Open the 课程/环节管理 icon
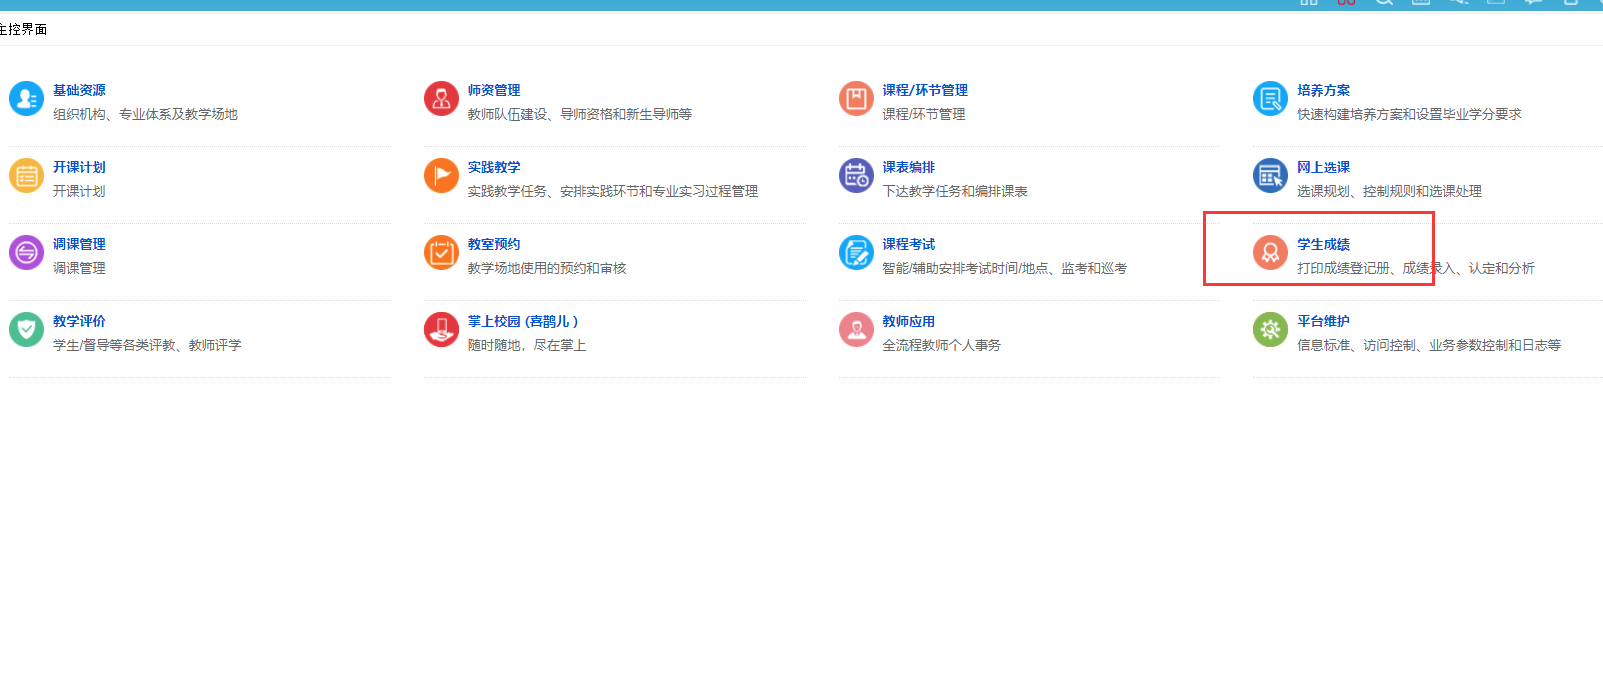 [856, 99]
